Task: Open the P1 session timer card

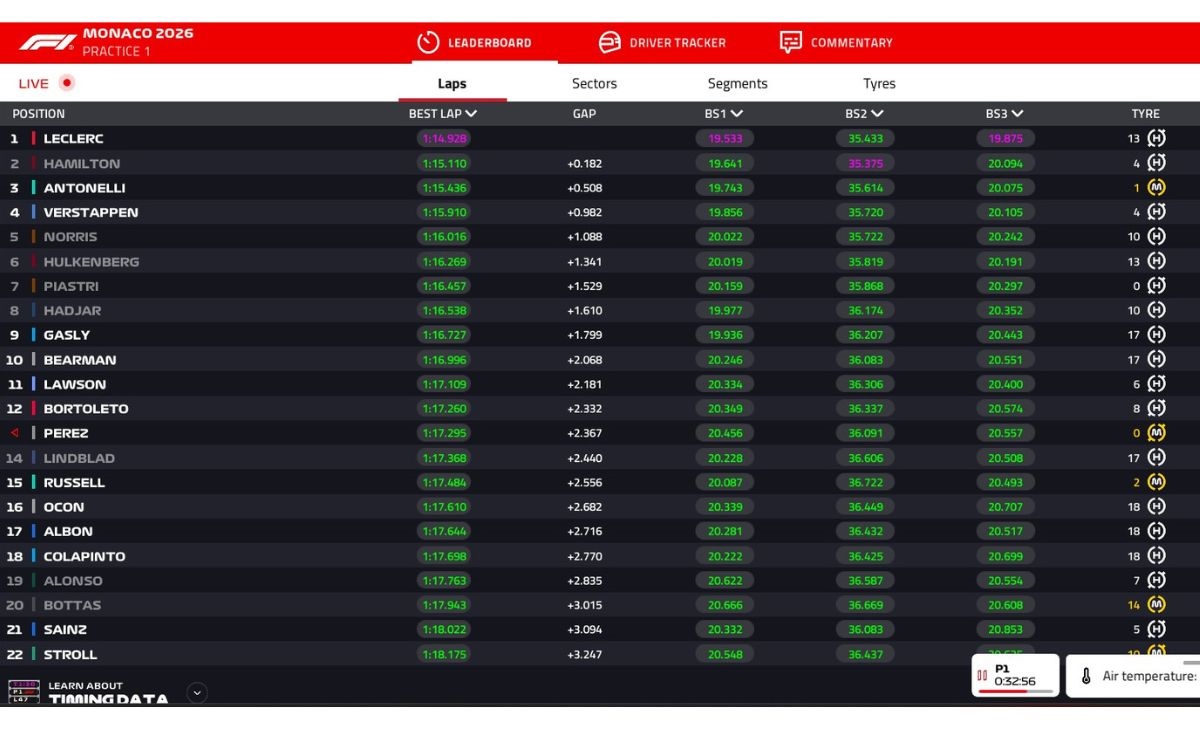Action: (1015, 676)
